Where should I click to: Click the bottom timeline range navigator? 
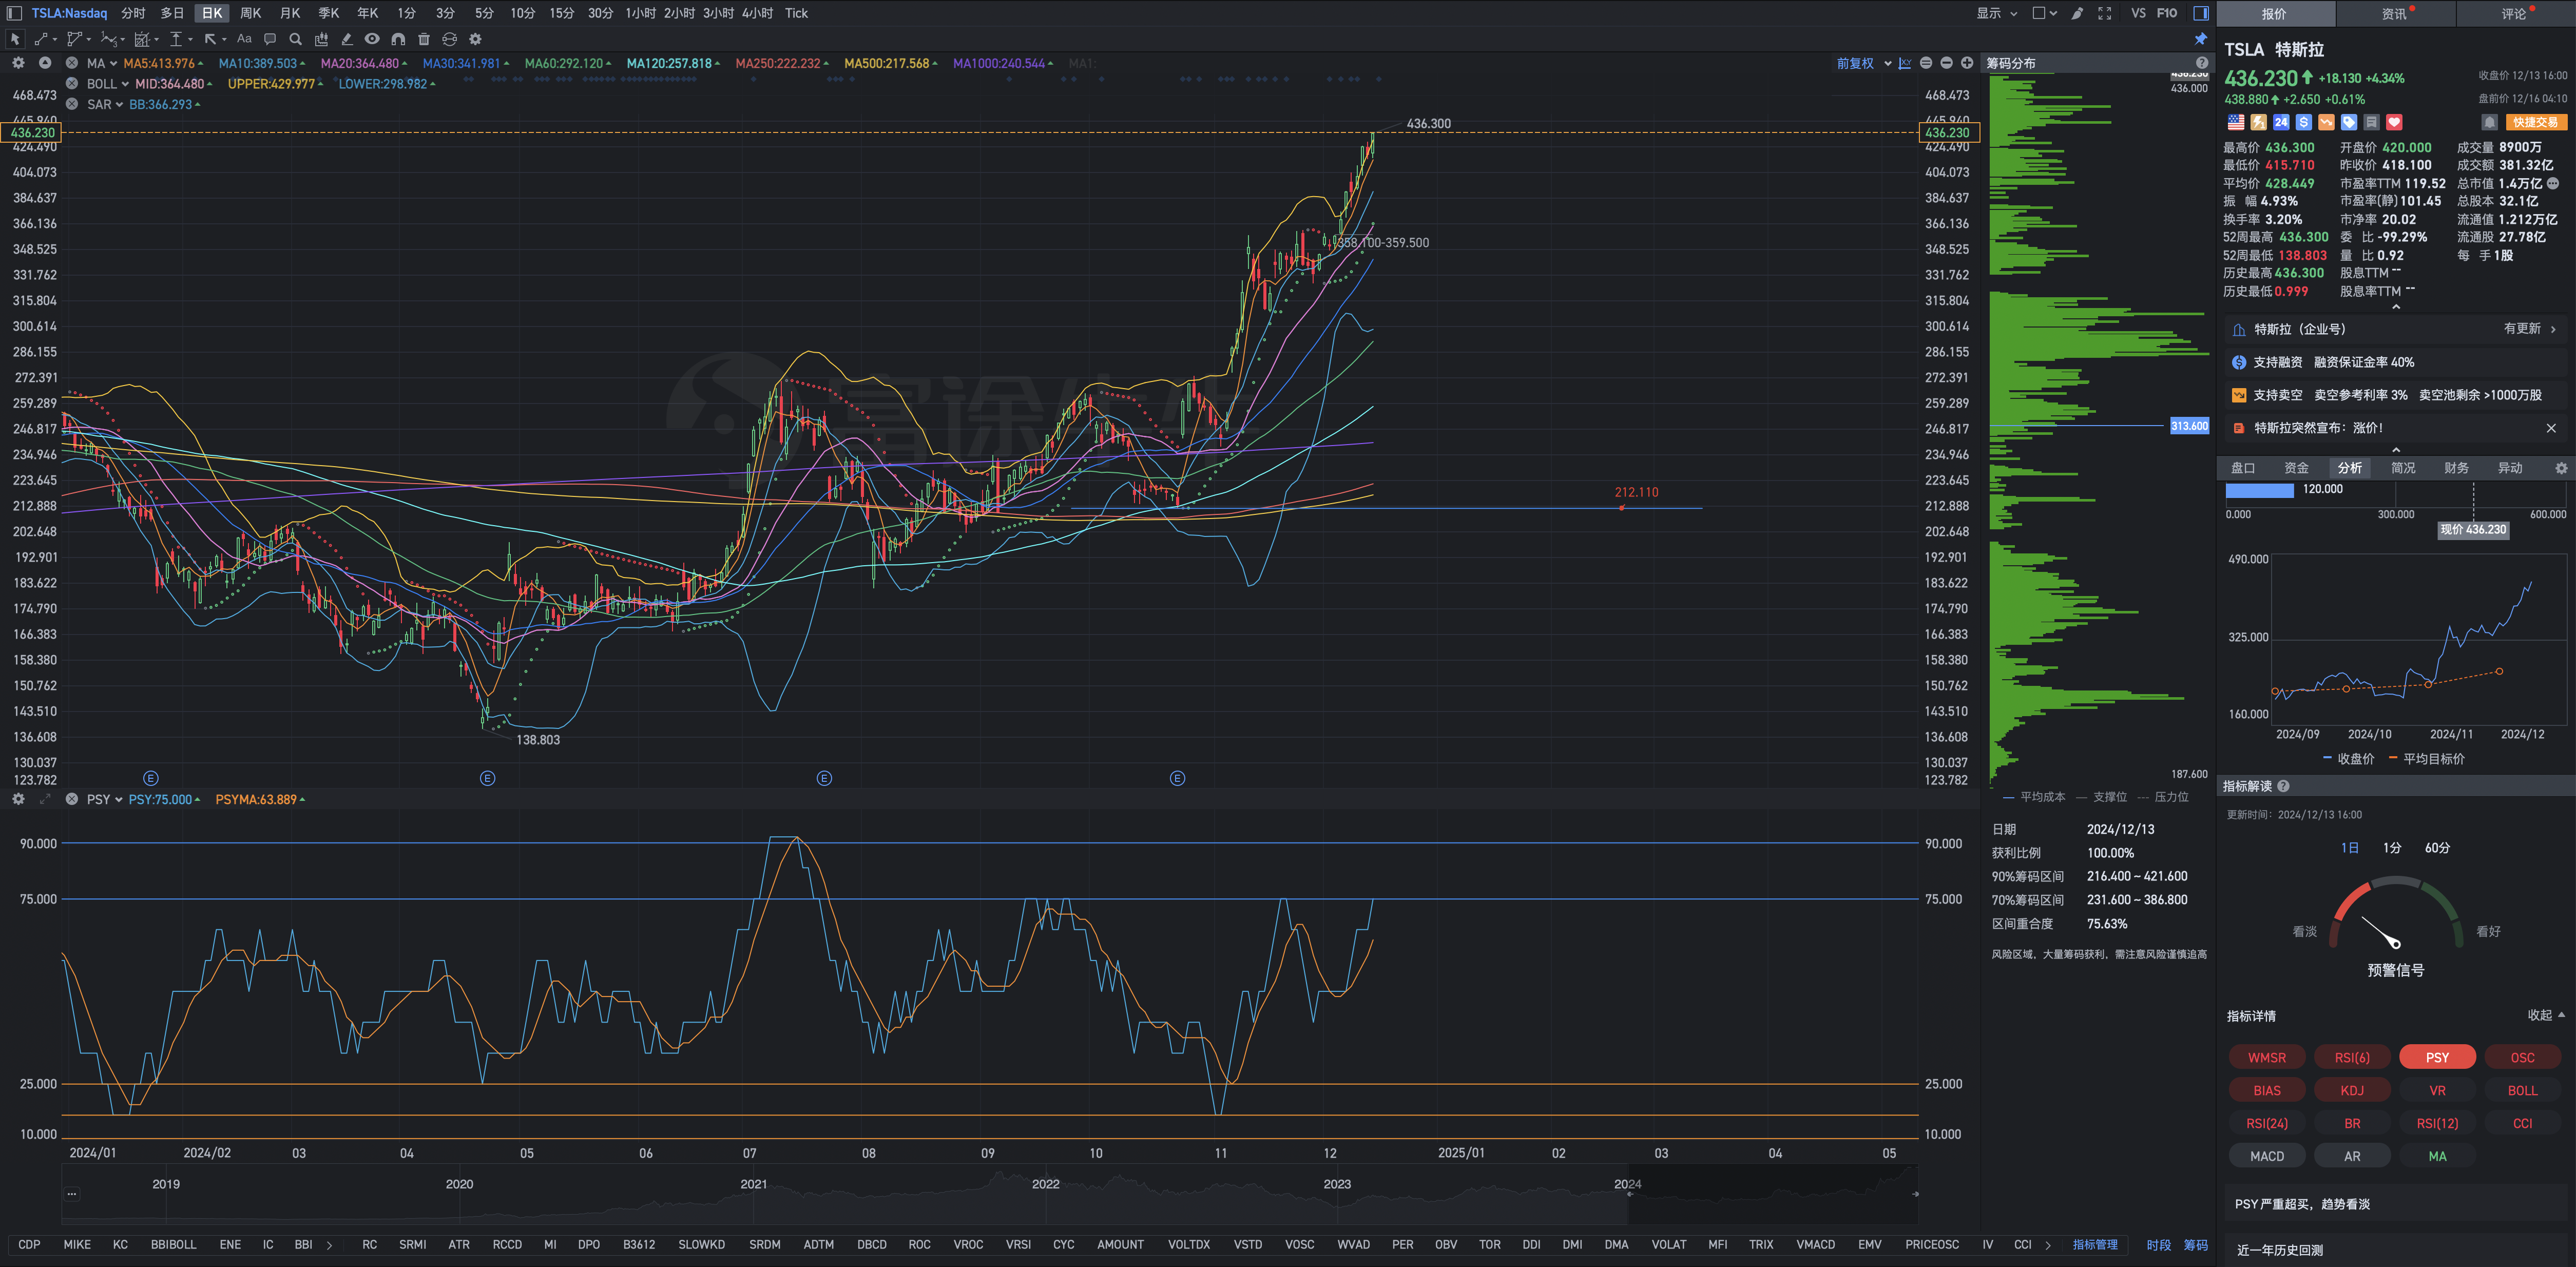coord(990,1194)
